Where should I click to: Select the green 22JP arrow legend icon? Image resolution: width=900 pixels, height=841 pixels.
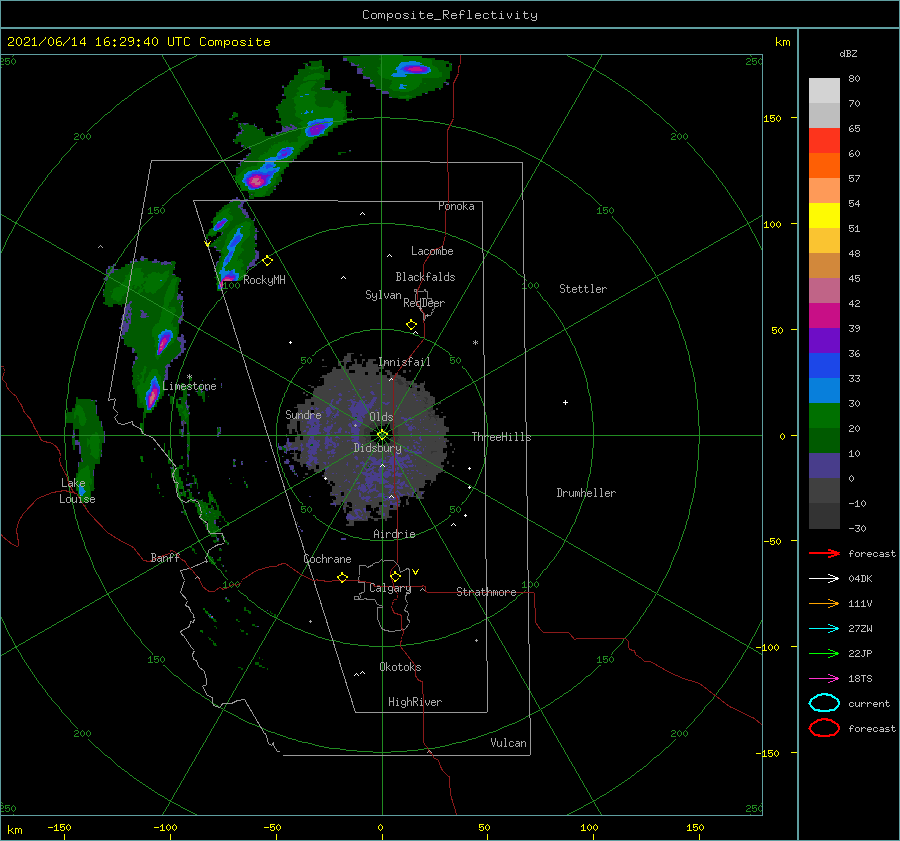(824, 653)
